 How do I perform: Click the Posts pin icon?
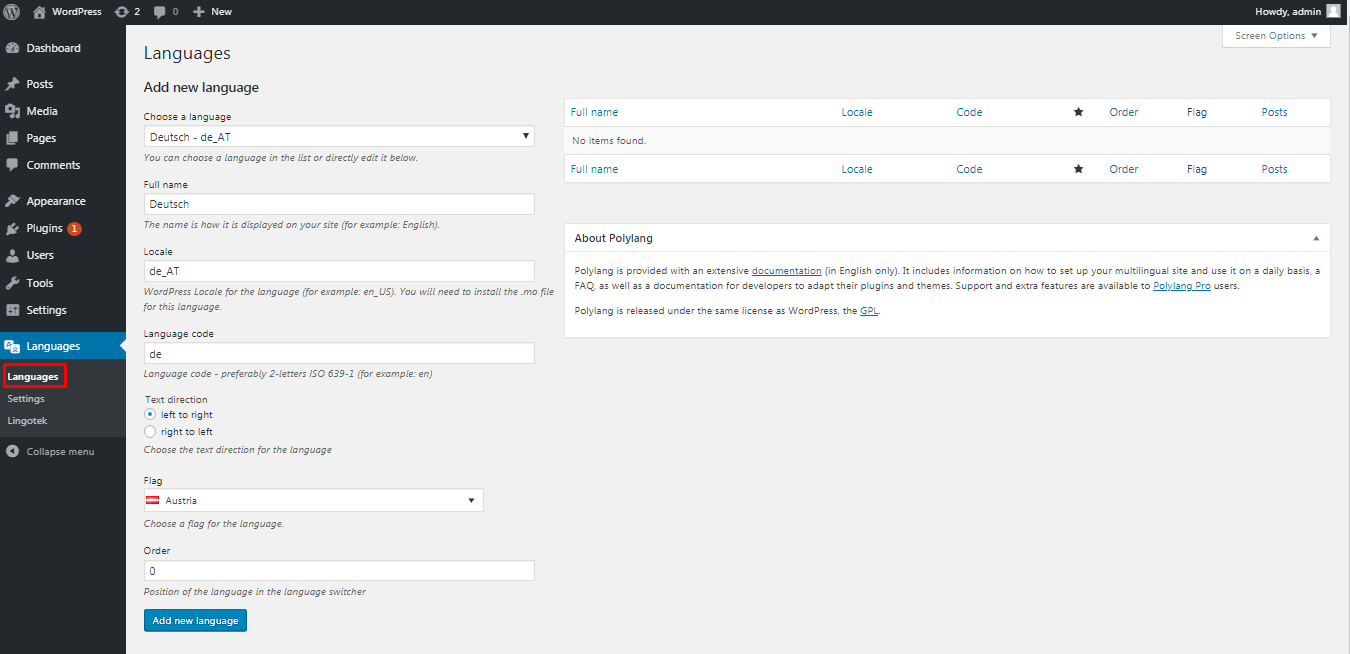(x=13, y=84)
